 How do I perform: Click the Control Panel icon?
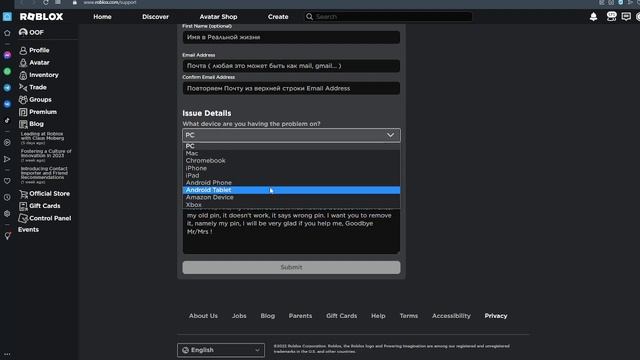click(x=23, y=218)
